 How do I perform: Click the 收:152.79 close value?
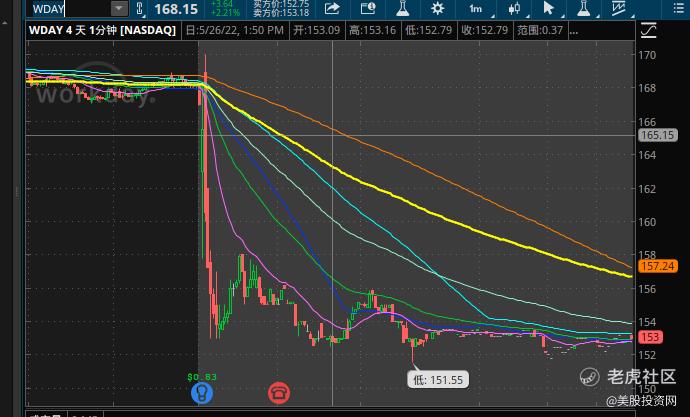pos(484,30)
